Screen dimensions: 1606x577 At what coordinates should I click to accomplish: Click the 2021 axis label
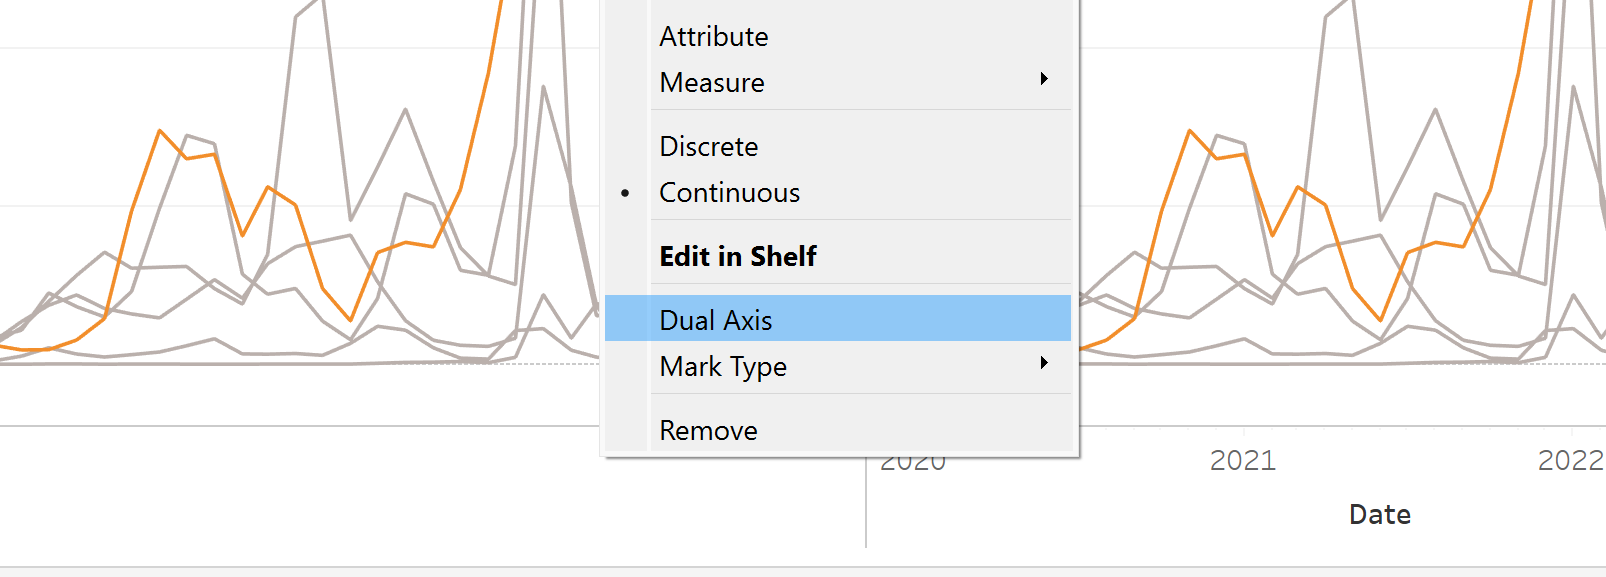(1243, 460)
